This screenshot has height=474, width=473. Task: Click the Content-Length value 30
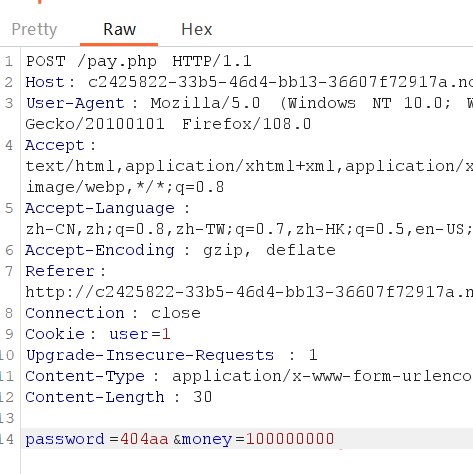coord(202,397)
